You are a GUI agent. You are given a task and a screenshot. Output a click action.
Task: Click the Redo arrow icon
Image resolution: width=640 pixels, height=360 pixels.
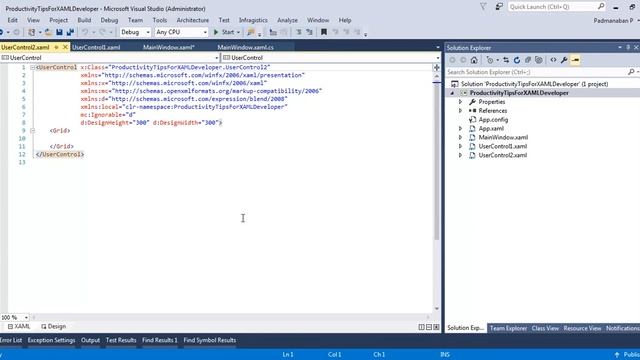pos(102,32)
